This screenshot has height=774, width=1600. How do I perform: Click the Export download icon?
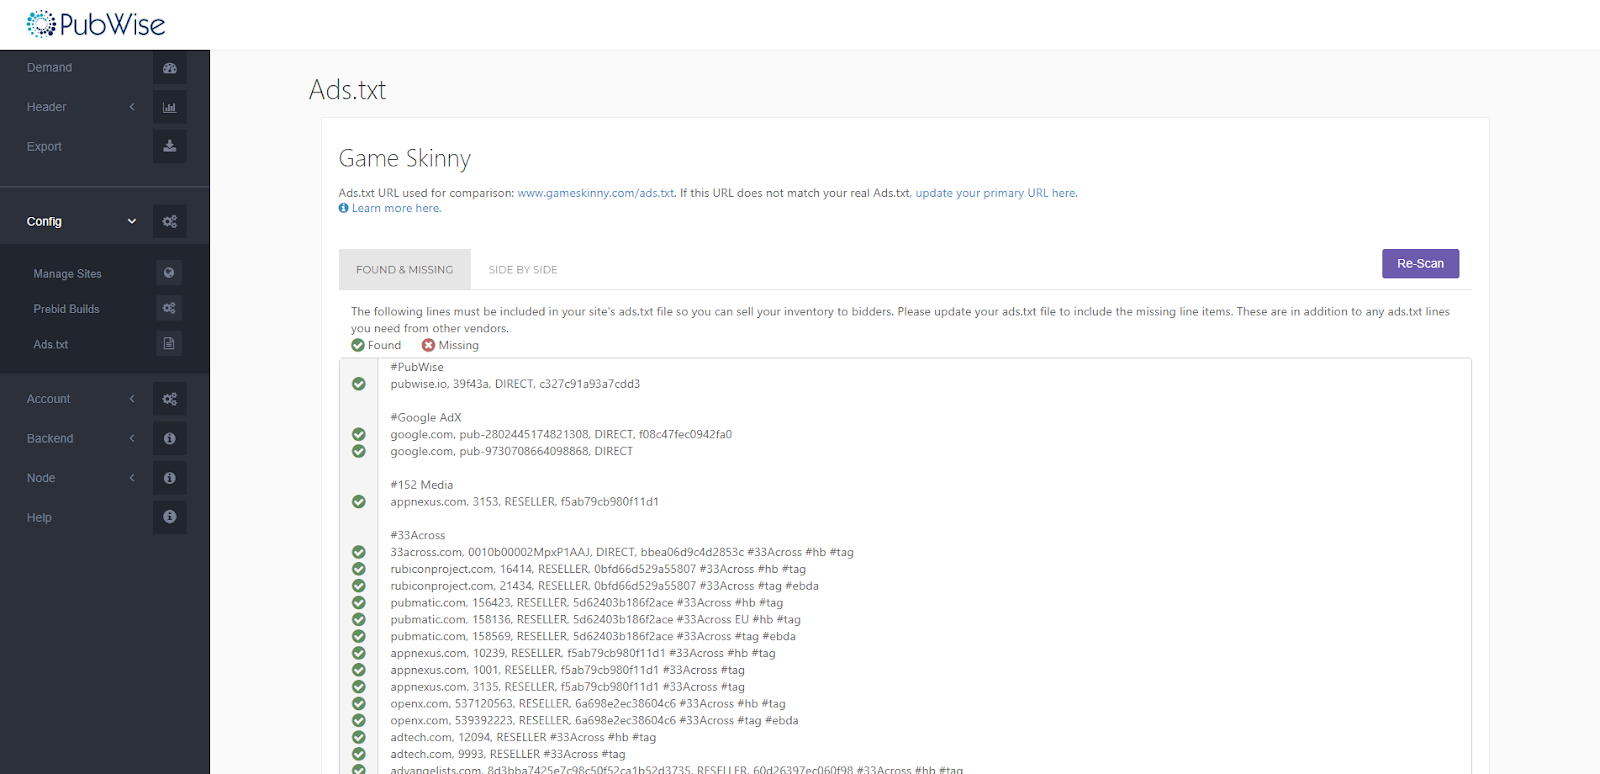point(170,146)
